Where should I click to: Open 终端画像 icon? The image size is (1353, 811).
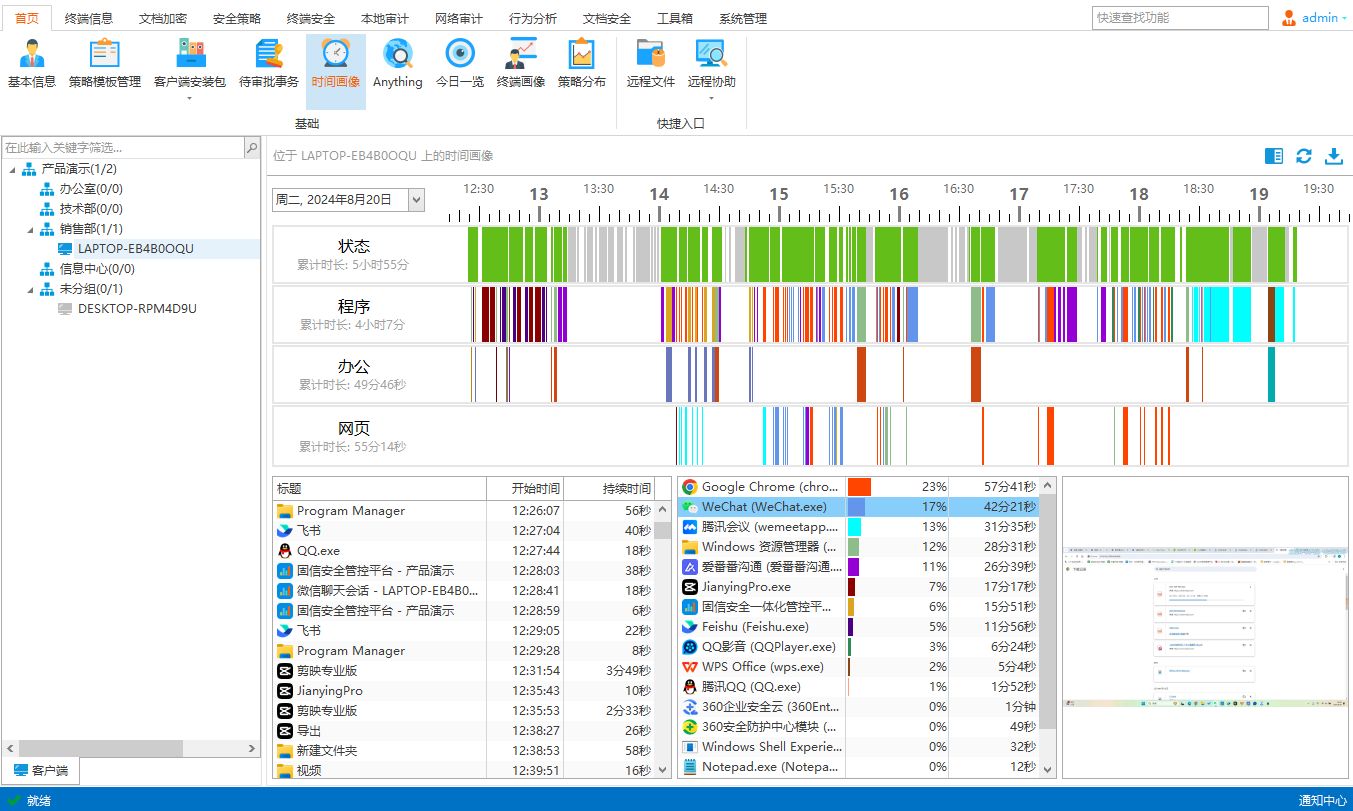pos(521,53)
